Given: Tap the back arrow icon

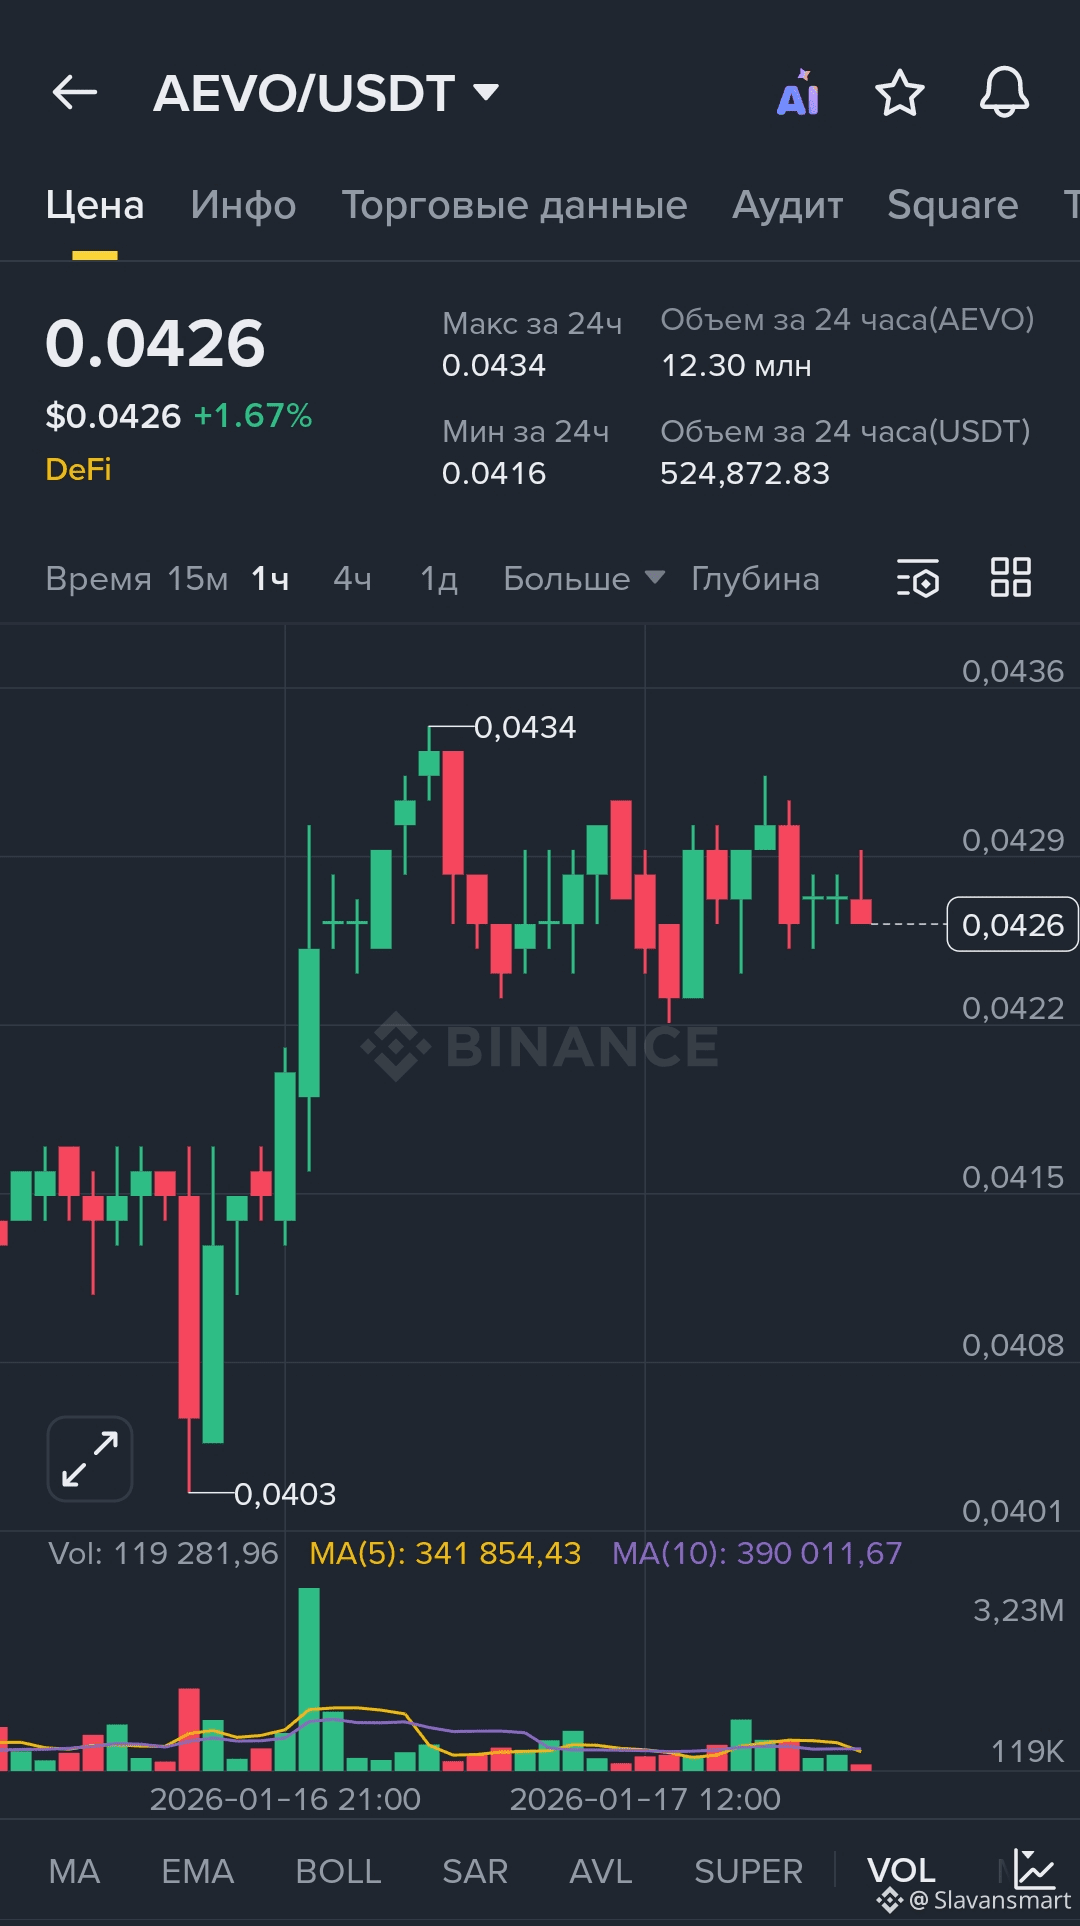Looking at the screenshot, I should pyautogui.click(x=75, y=93).
